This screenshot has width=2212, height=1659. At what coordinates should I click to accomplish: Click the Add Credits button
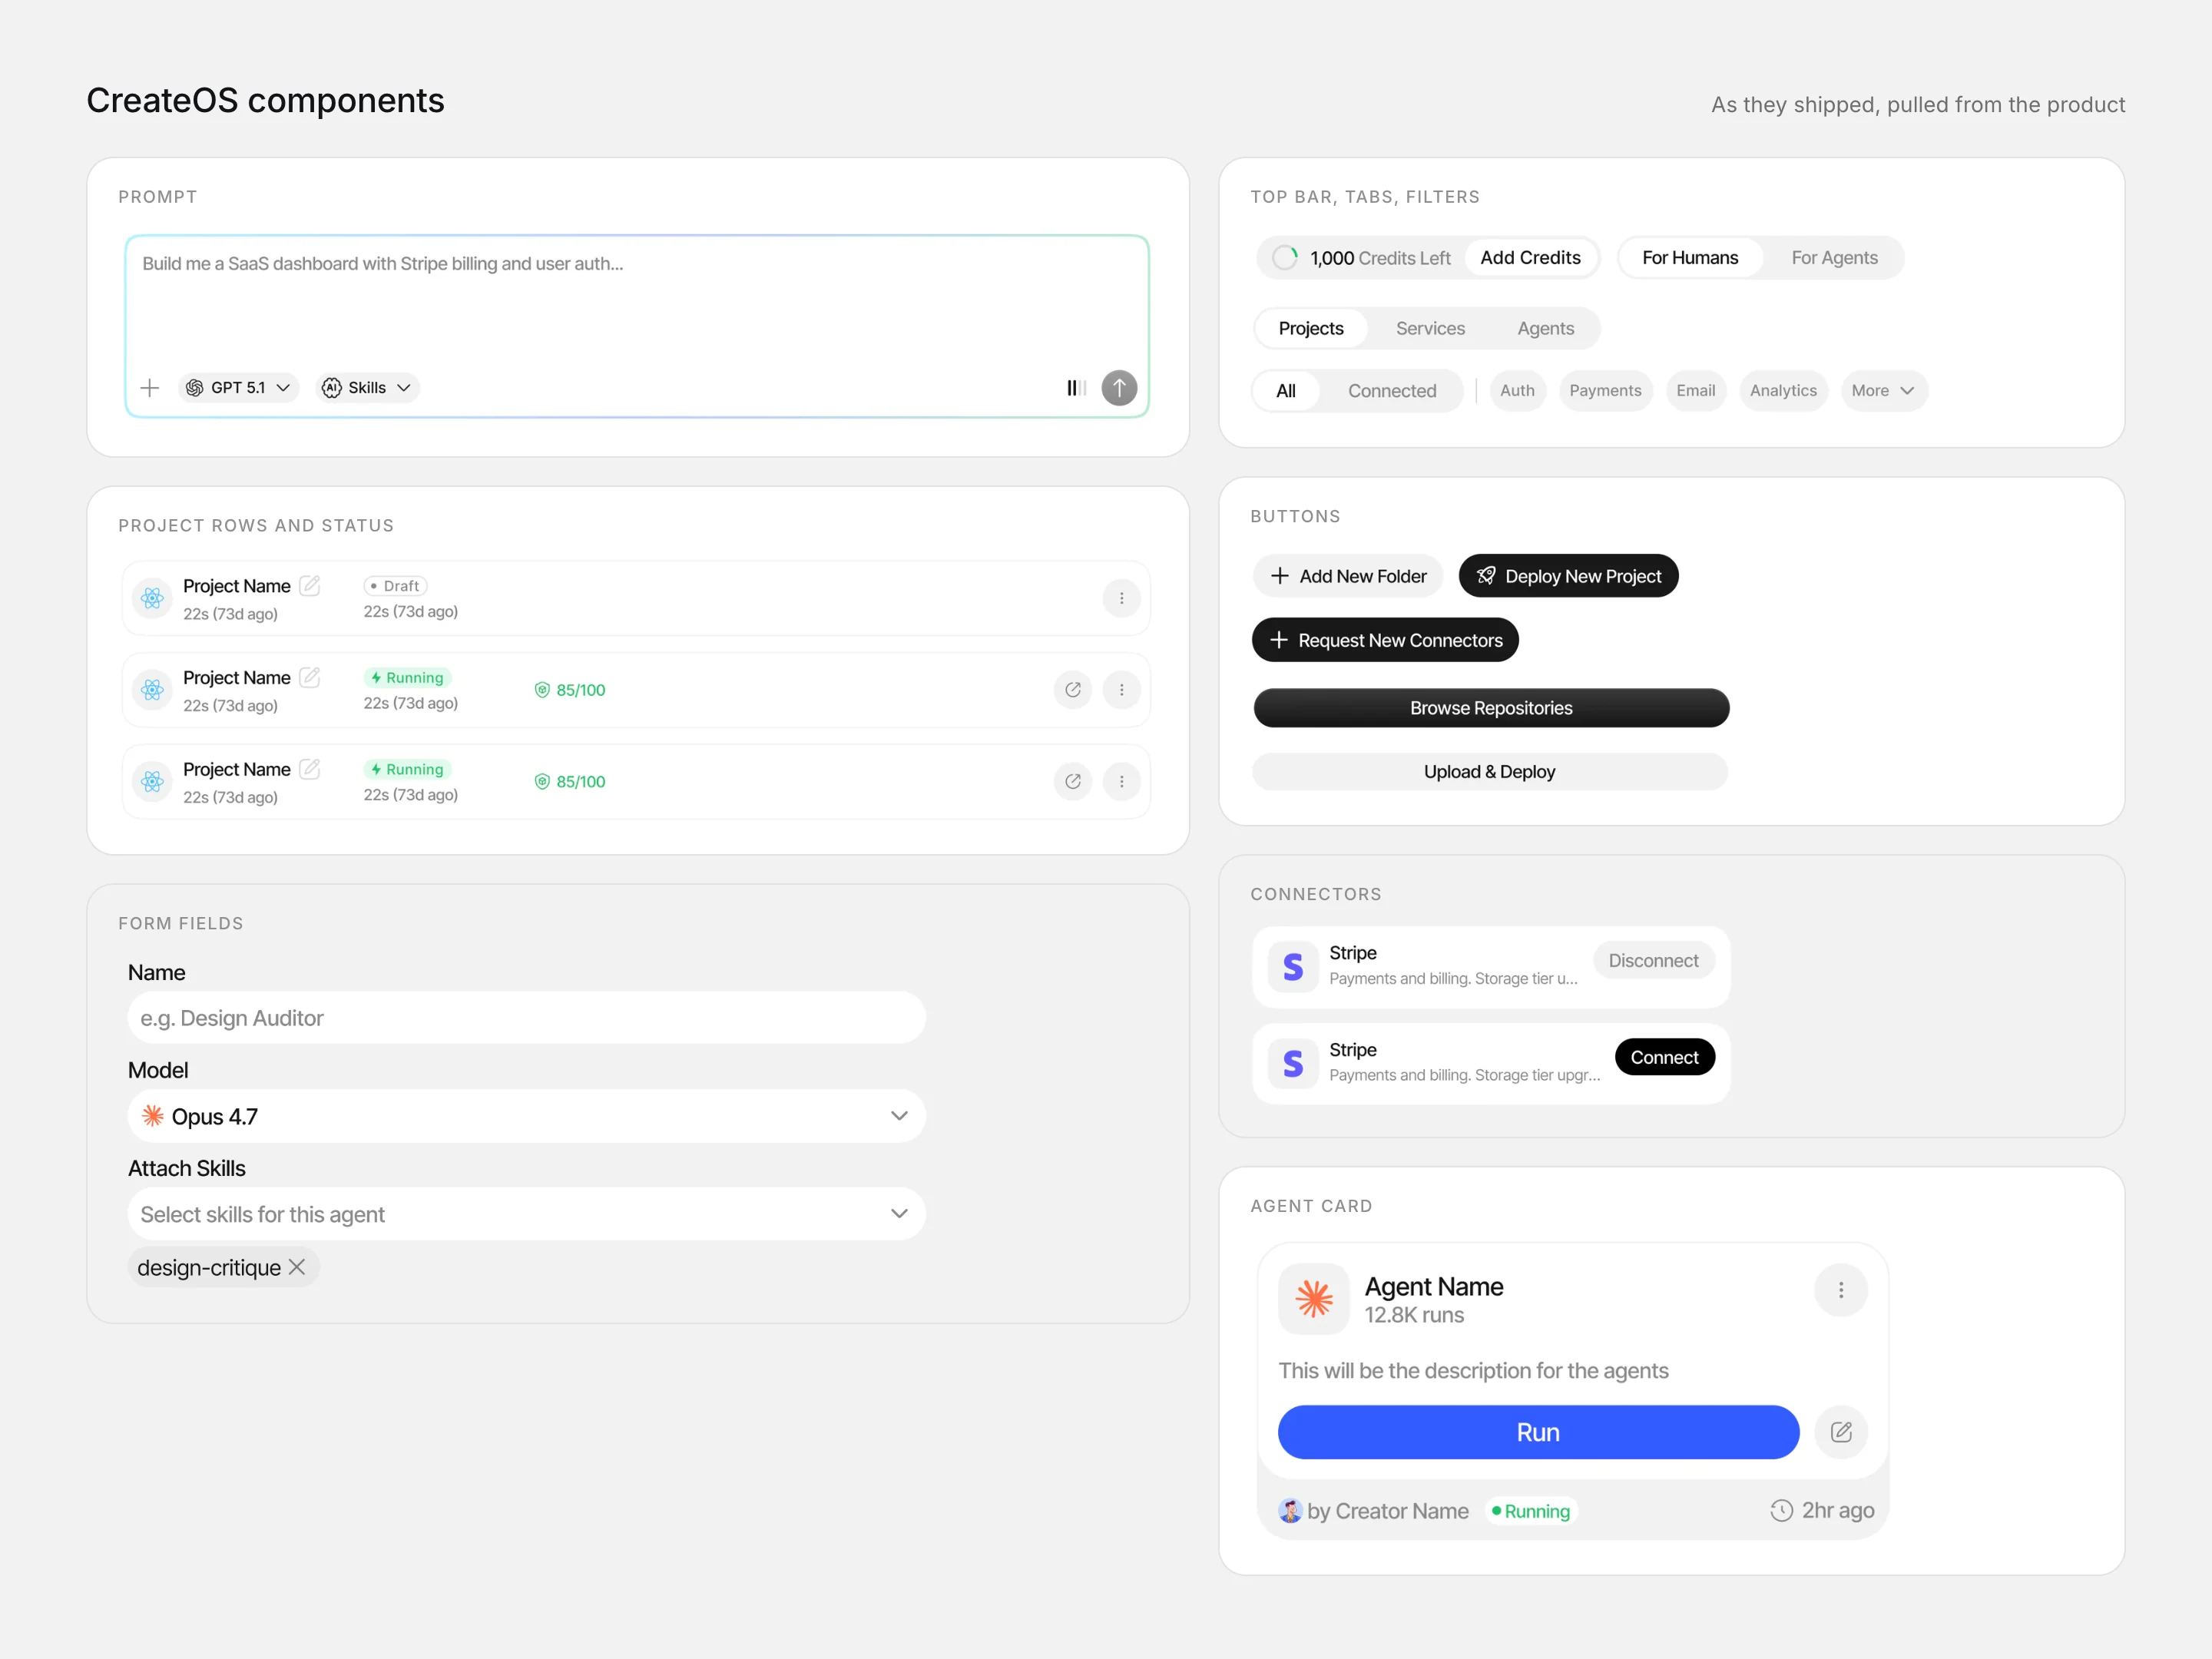point(1530,258)
